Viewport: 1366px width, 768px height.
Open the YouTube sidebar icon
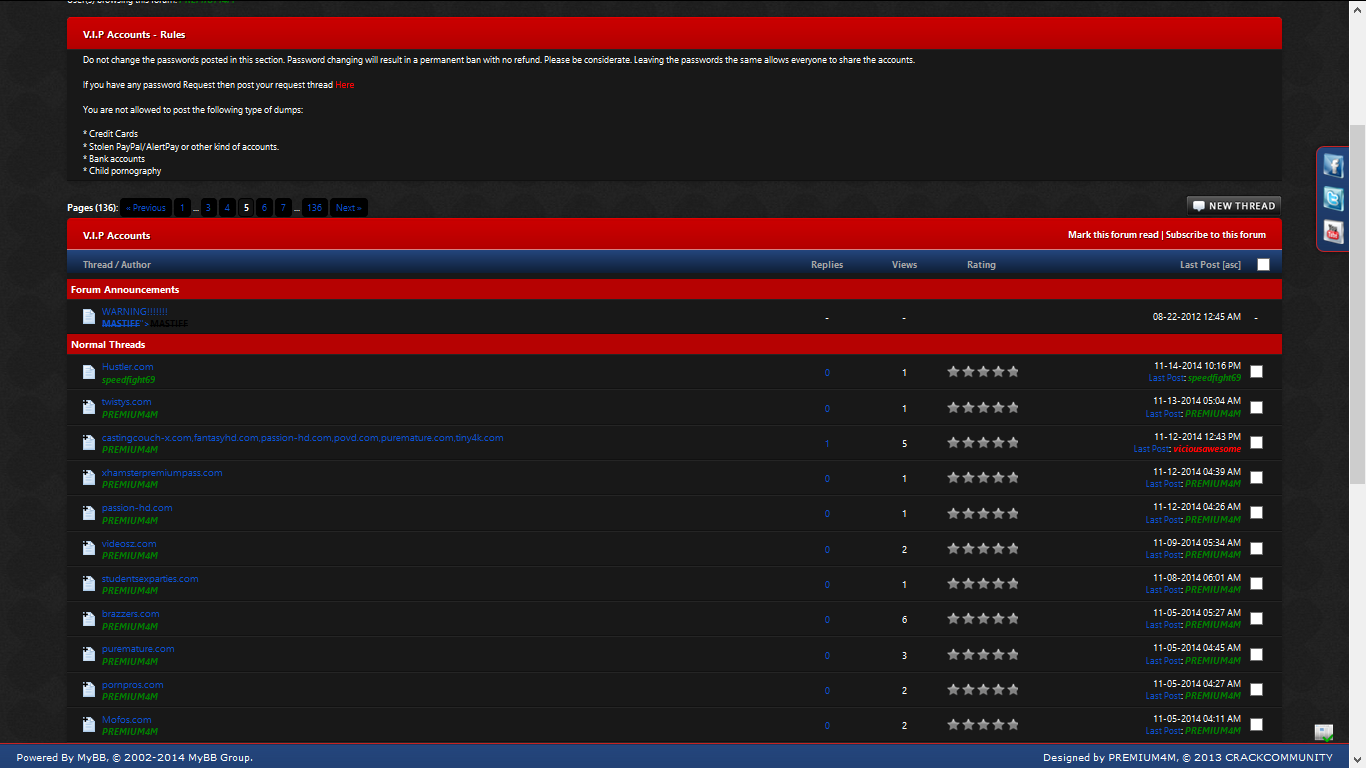tap(1333, 232)
